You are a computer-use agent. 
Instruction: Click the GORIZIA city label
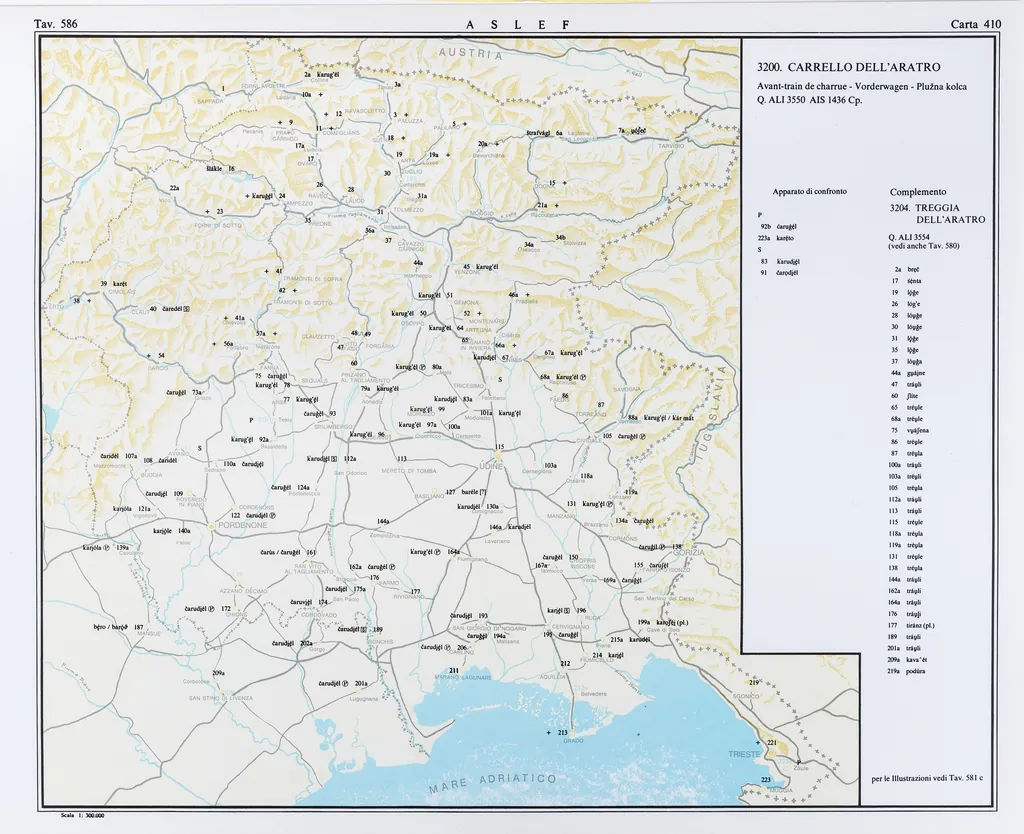(688, 552)
